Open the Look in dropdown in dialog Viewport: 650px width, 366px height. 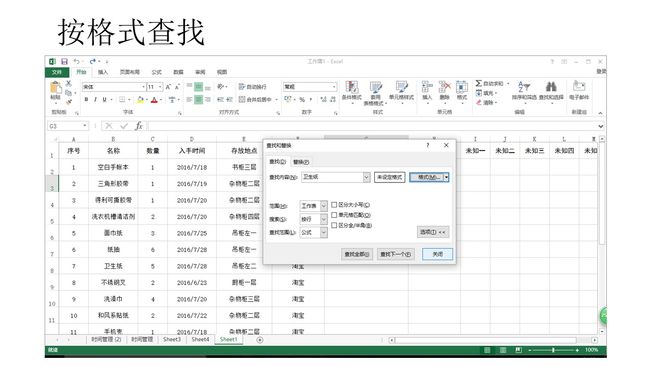pyautogui.click(x=324, y=233)
